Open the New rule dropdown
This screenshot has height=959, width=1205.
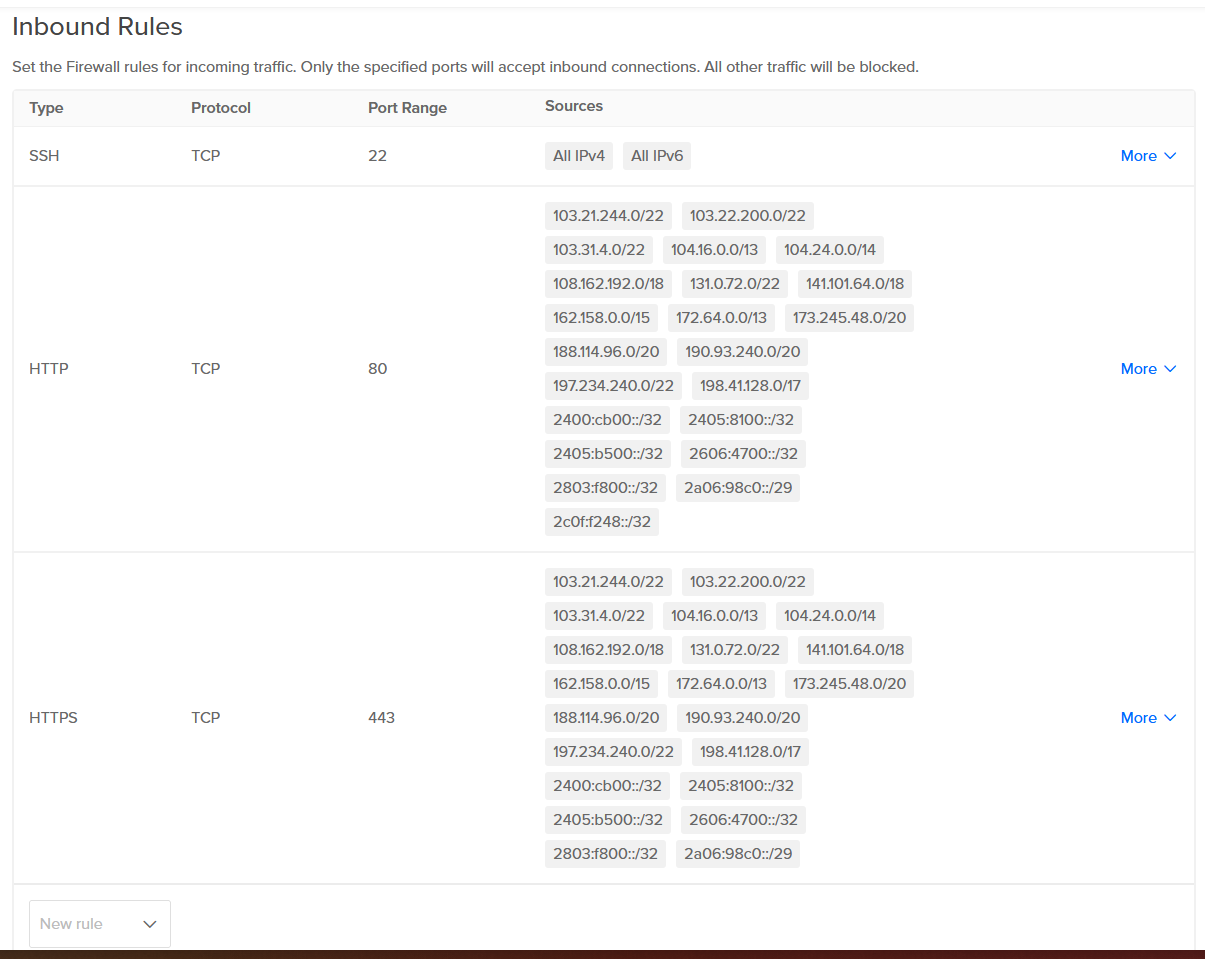pos(100,924)
